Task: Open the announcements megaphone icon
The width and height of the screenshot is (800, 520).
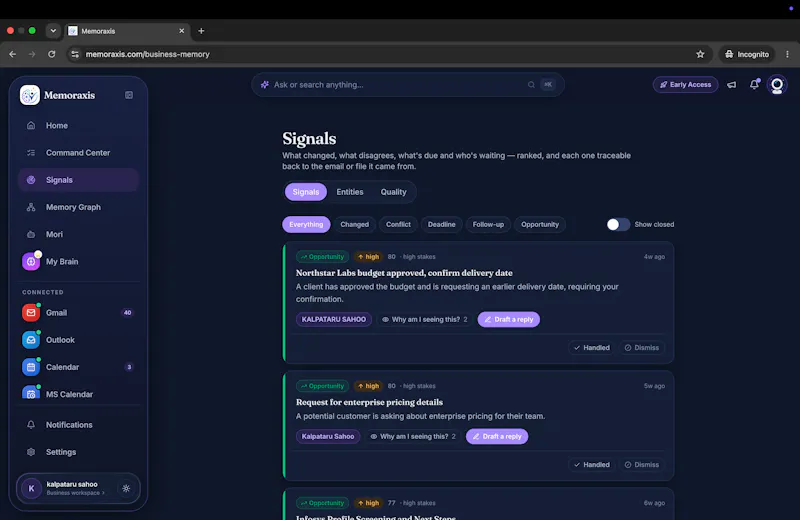Action: click(732, 85)
